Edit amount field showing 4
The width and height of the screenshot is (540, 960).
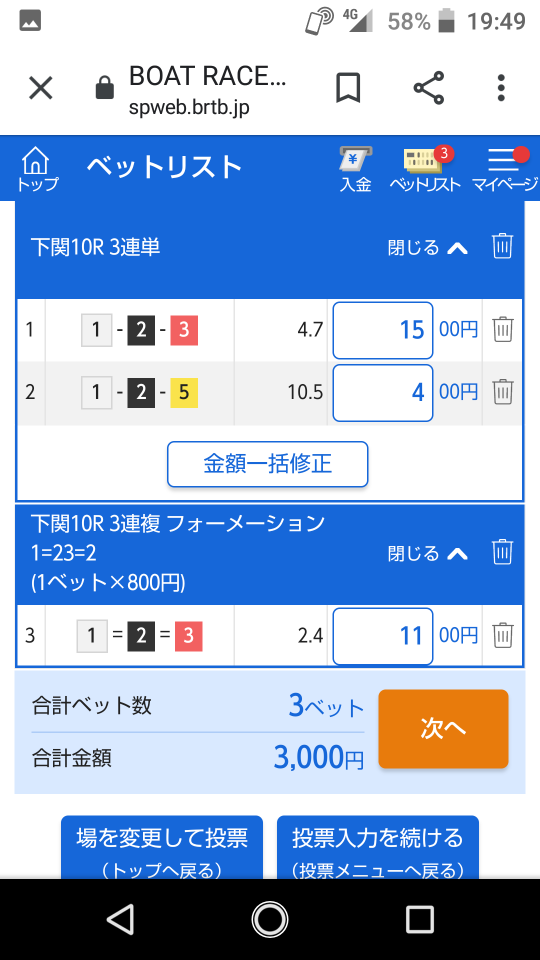pos(383,392)
